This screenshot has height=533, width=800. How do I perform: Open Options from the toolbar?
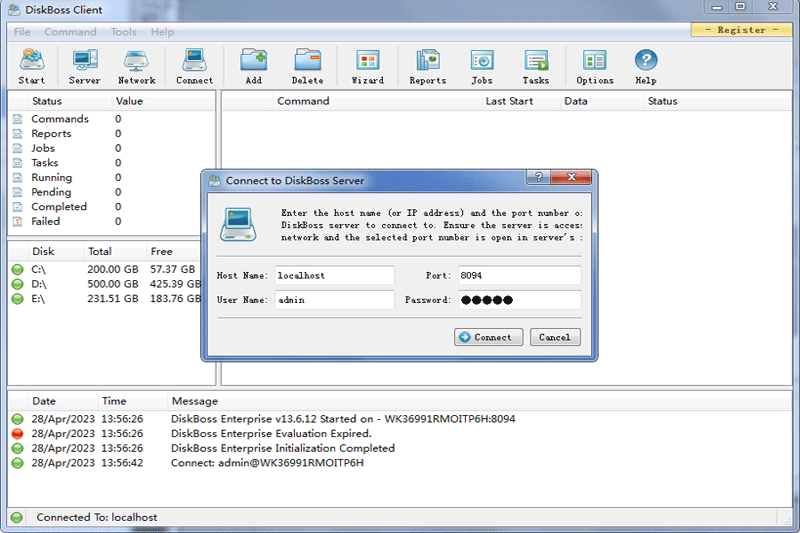594,66
